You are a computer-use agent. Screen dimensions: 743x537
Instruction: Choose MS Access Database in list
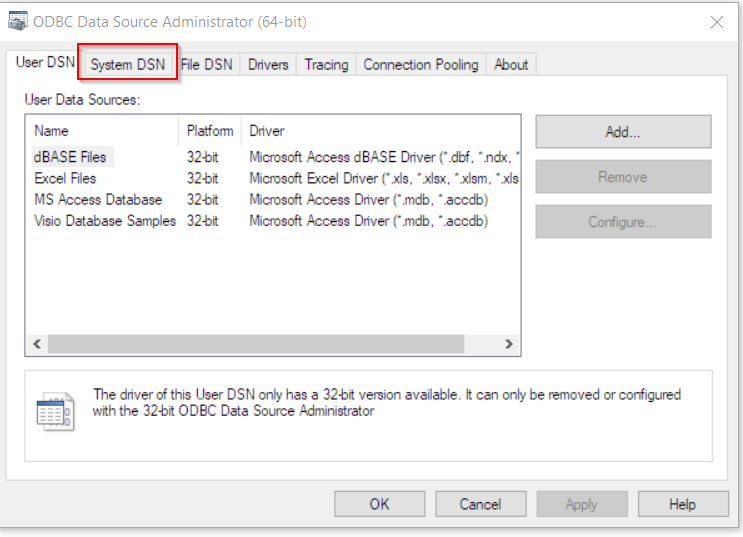click(98, 199)
